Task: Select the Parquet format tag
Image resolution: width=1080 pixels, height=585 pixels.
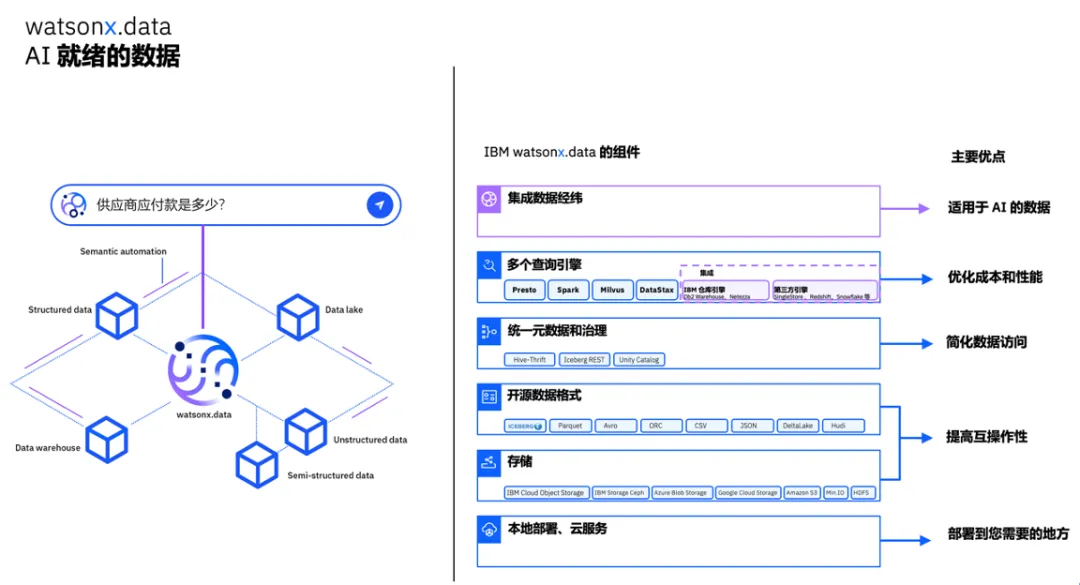Action: pos(570,426)
